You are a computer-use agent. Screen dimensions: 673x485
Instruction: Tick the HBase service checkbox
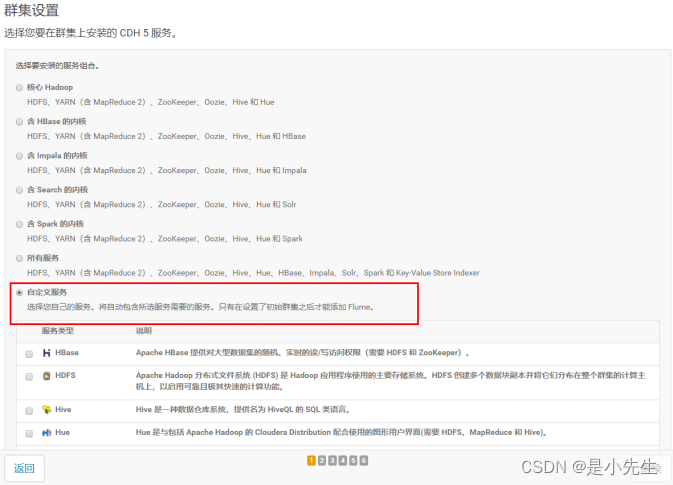tap(29, 354)
